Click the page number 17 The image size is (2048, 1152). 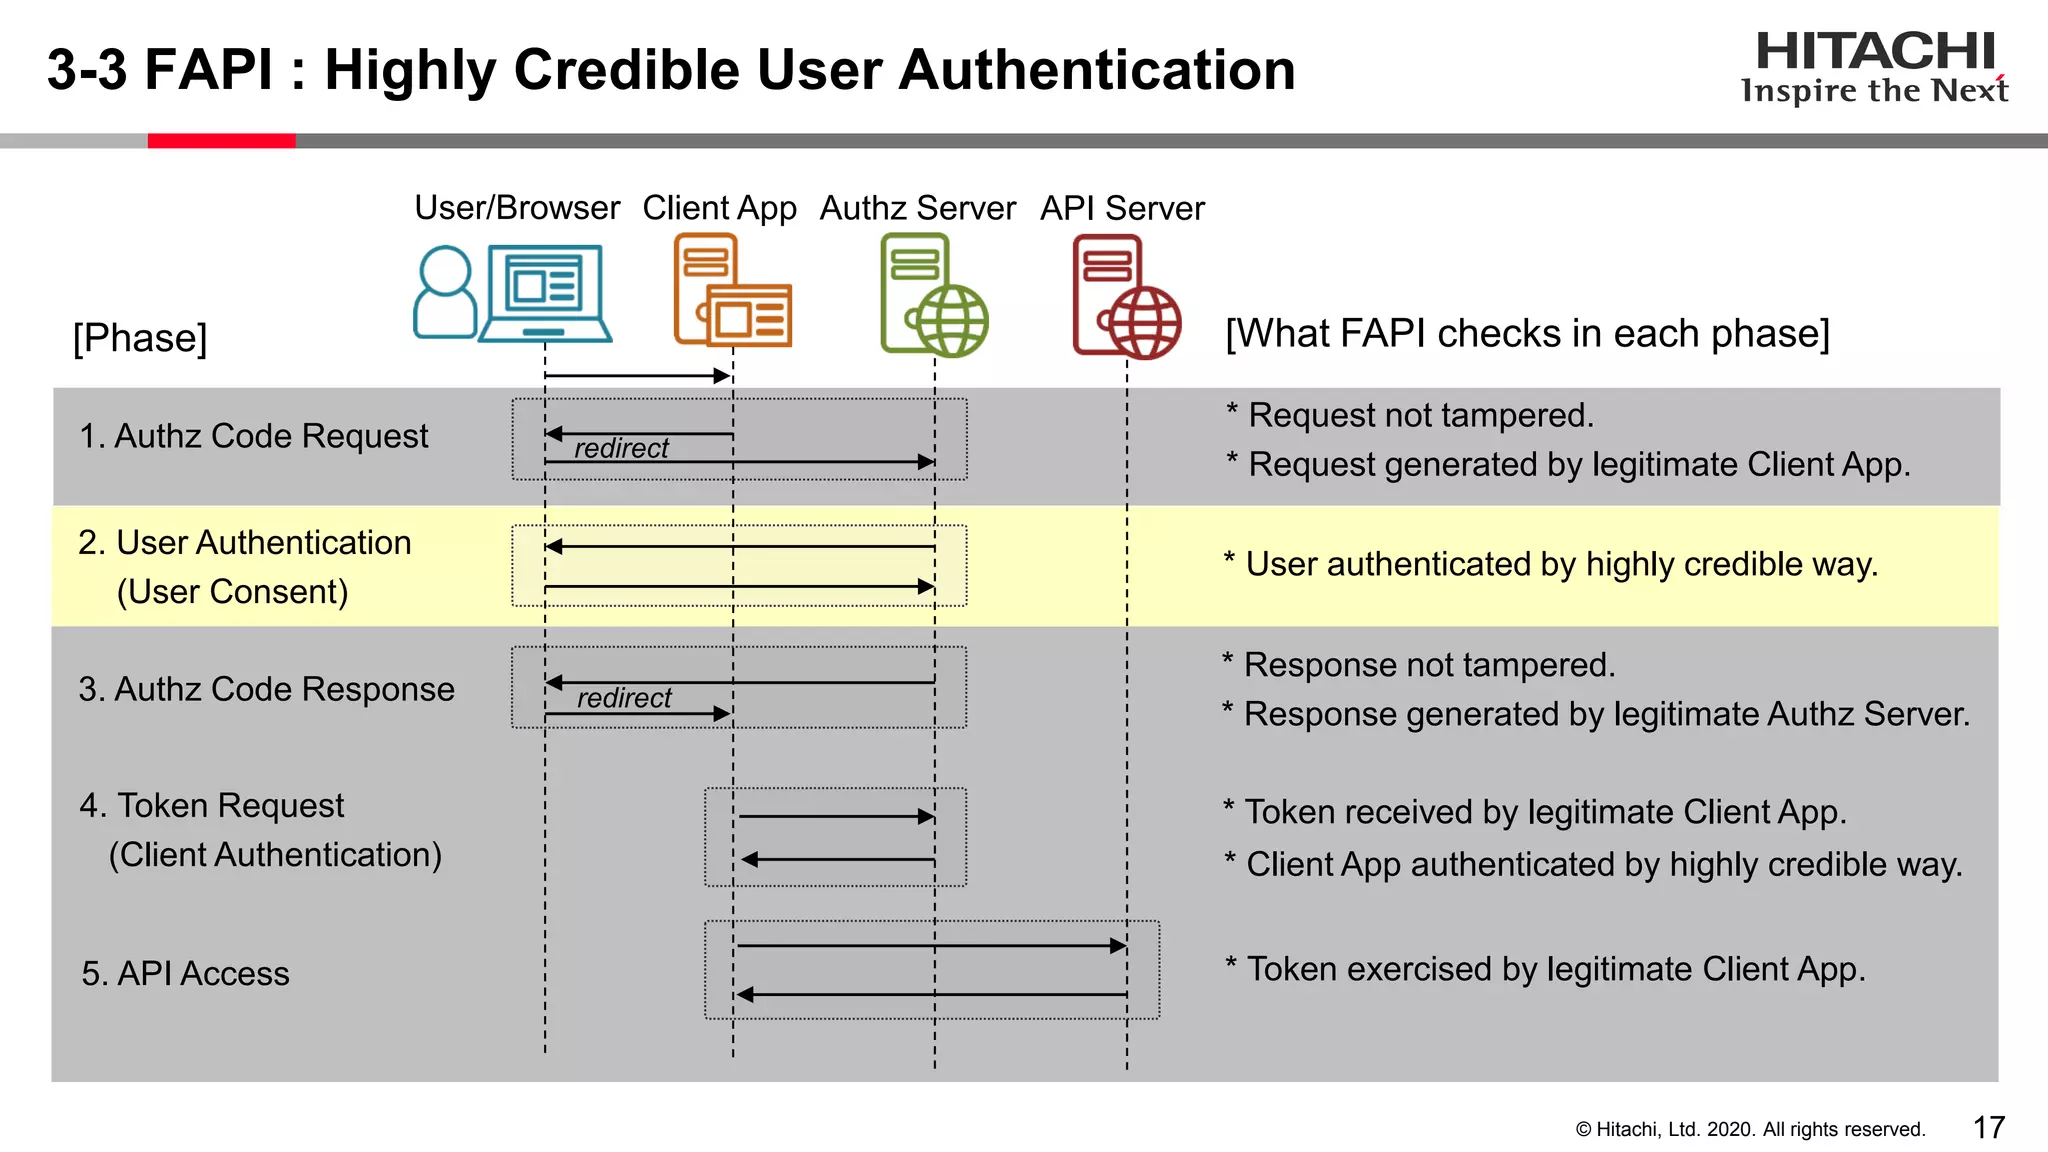[x=1988, y=1128]
